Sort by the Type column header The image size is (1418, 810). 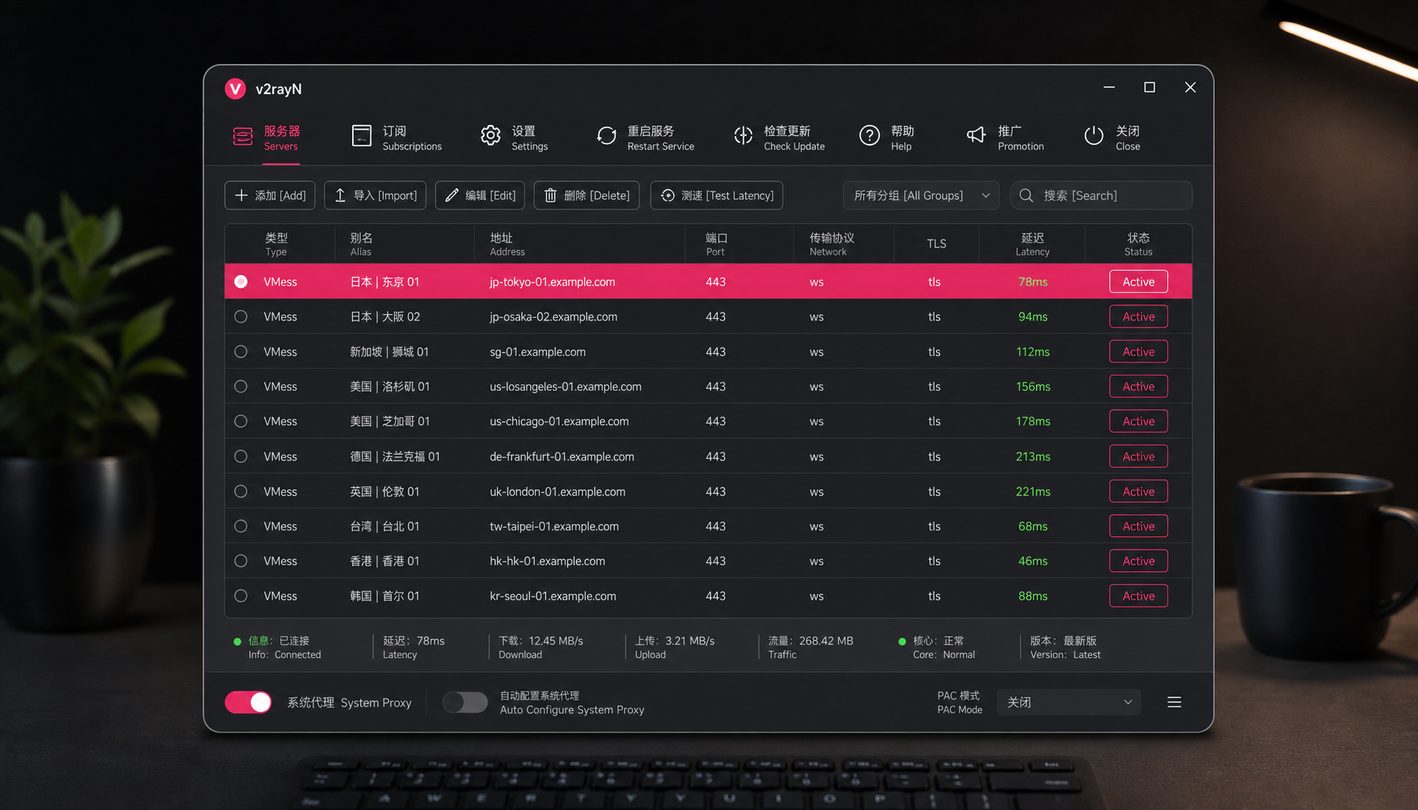[x=276, y=244]
